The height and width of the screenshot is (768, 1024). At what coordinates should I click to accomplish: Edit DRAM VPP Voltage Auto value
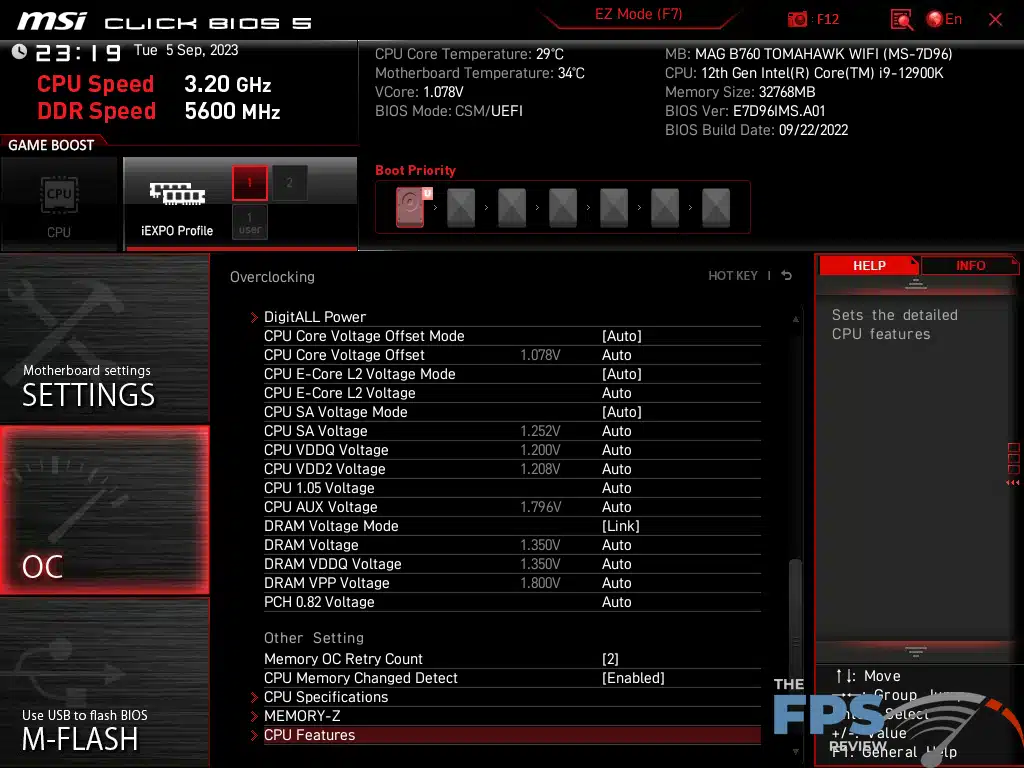pos(616,583)
